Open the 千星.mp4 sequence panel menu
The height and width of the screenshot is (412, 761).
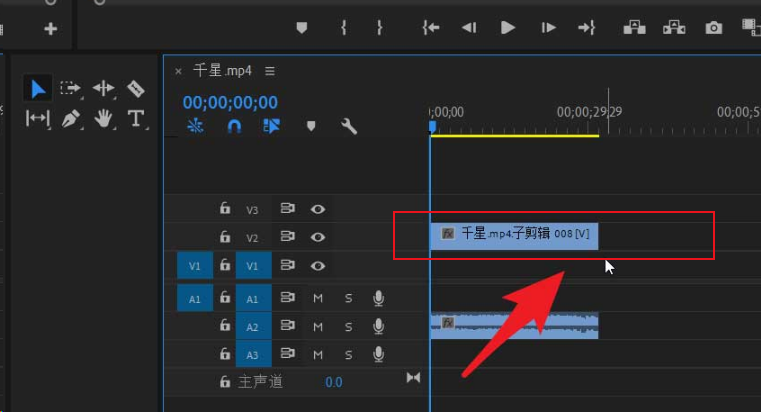point(270,71)
